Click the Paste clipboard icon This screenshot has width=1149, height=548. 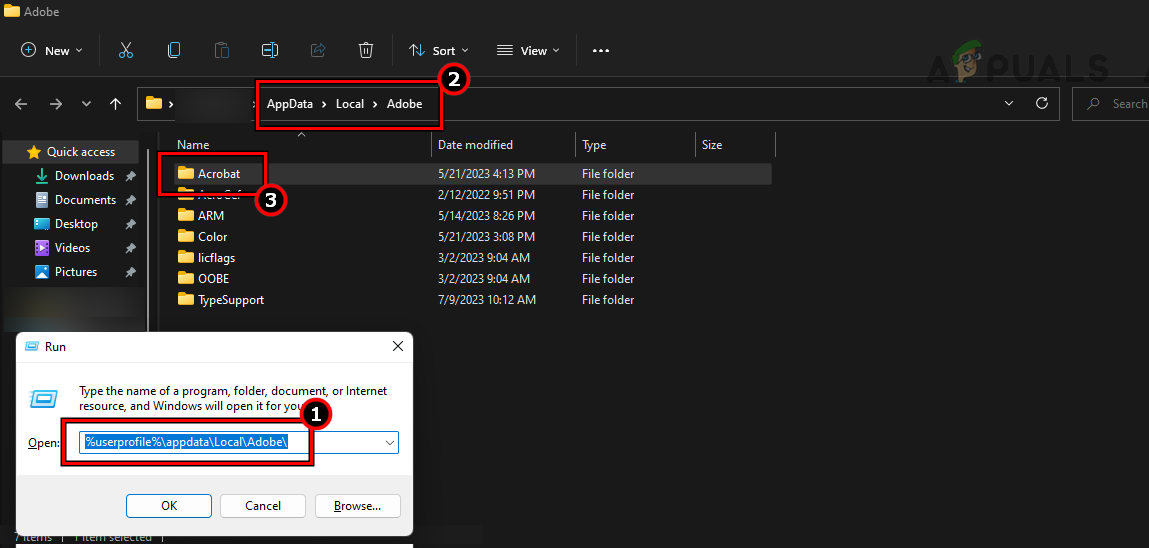click(x=221, y=51)
